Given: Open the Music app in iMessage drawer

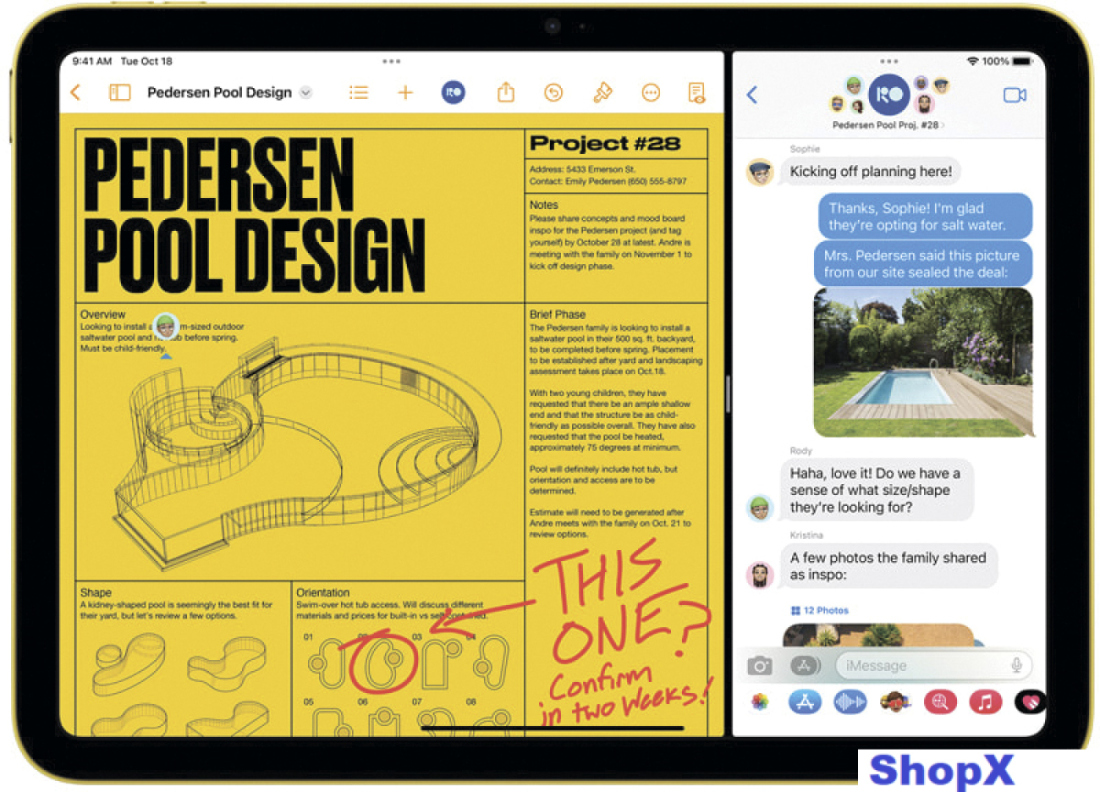Looking at the screenshot, I should 985,702.
